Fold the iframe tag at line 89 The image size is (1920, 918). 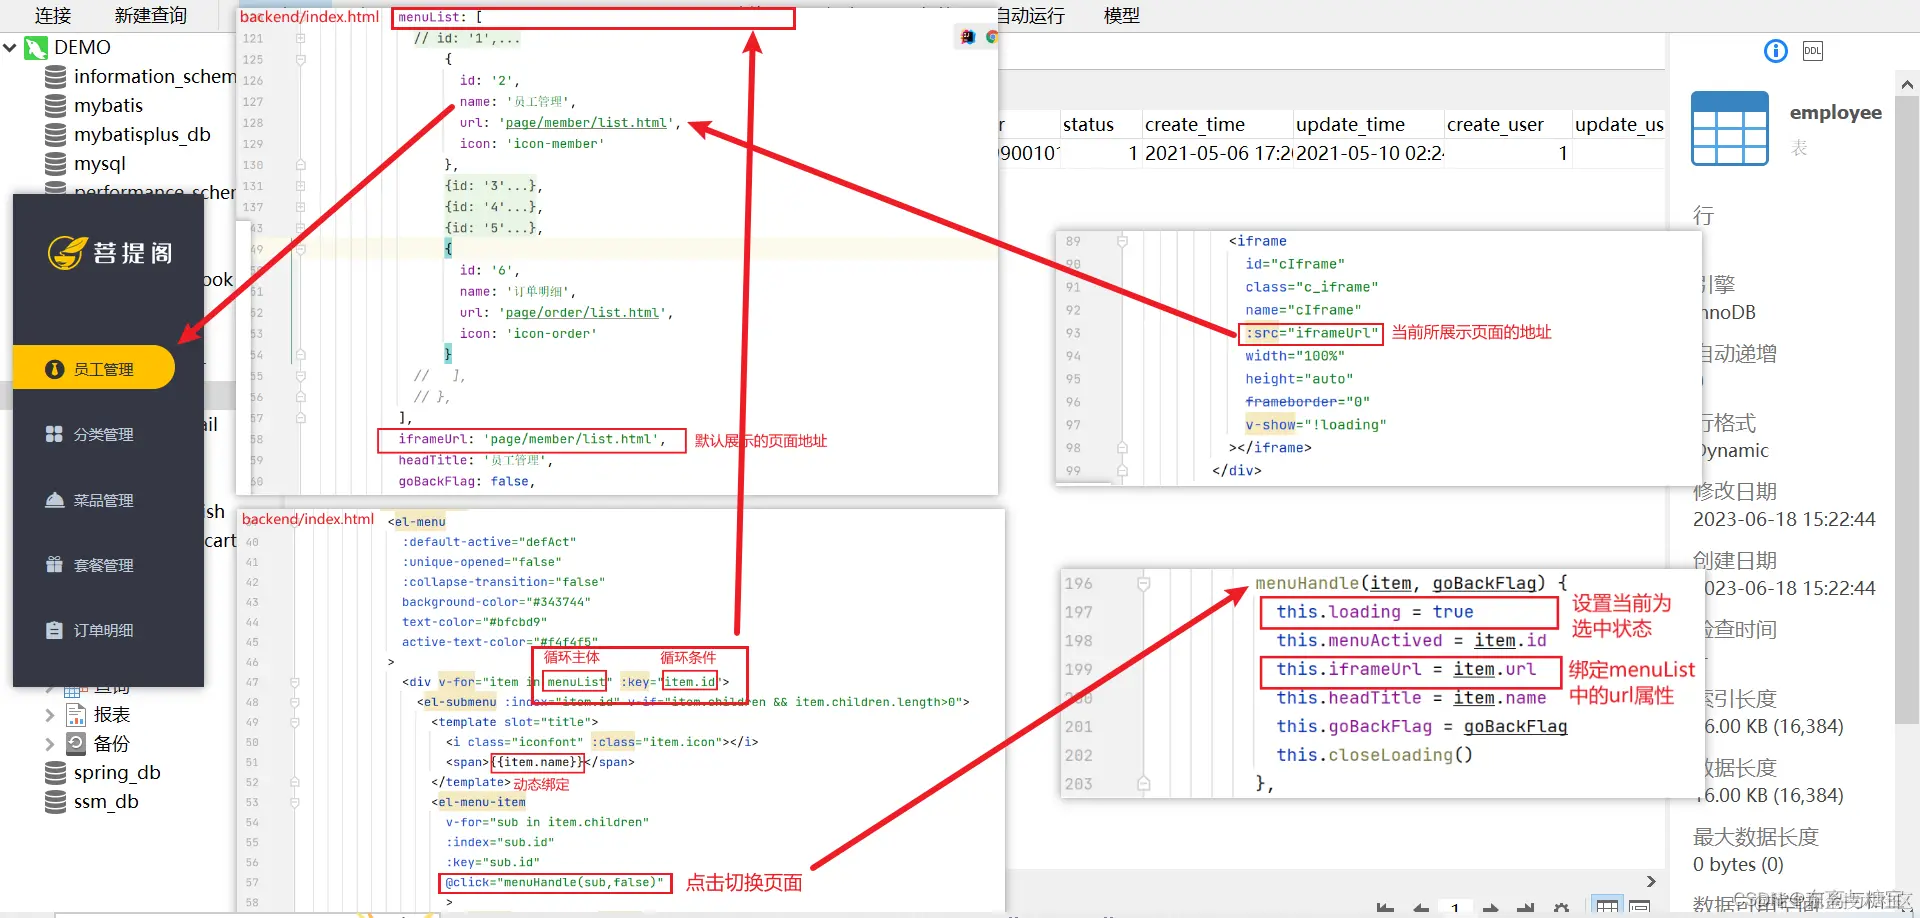click(x=1122, y=241)
